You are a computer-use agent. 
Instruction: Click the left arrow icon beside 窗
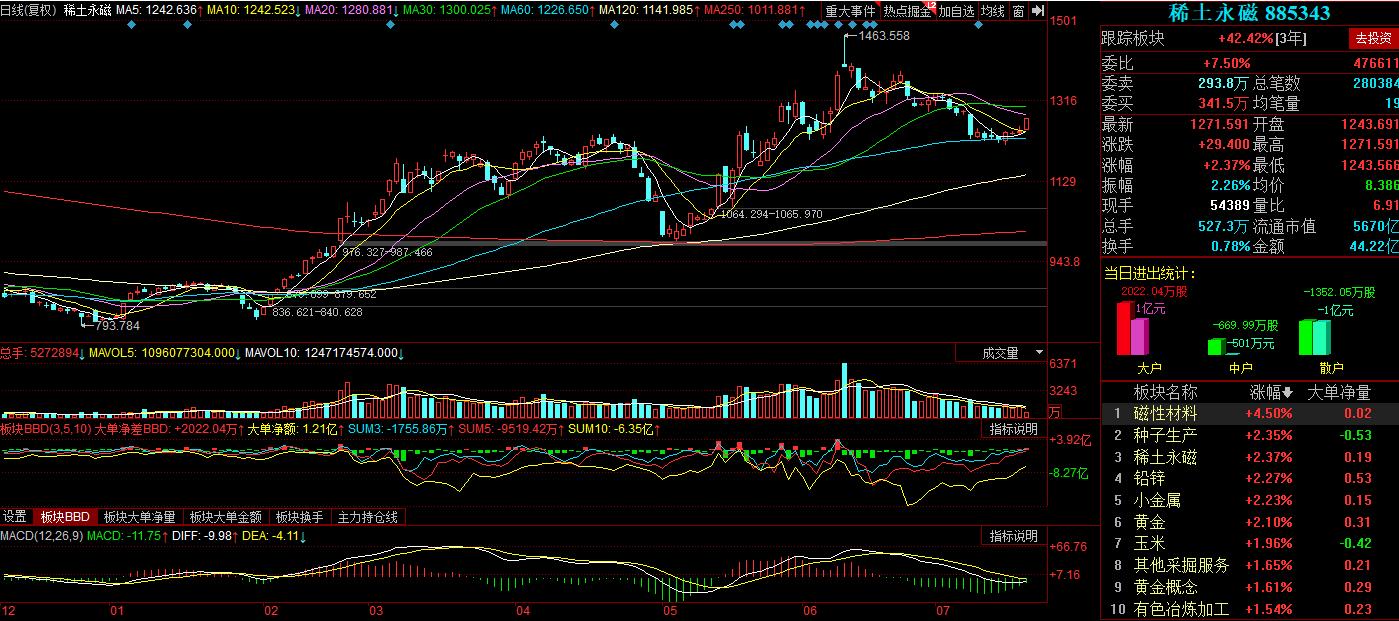[x=1037, y=11]
